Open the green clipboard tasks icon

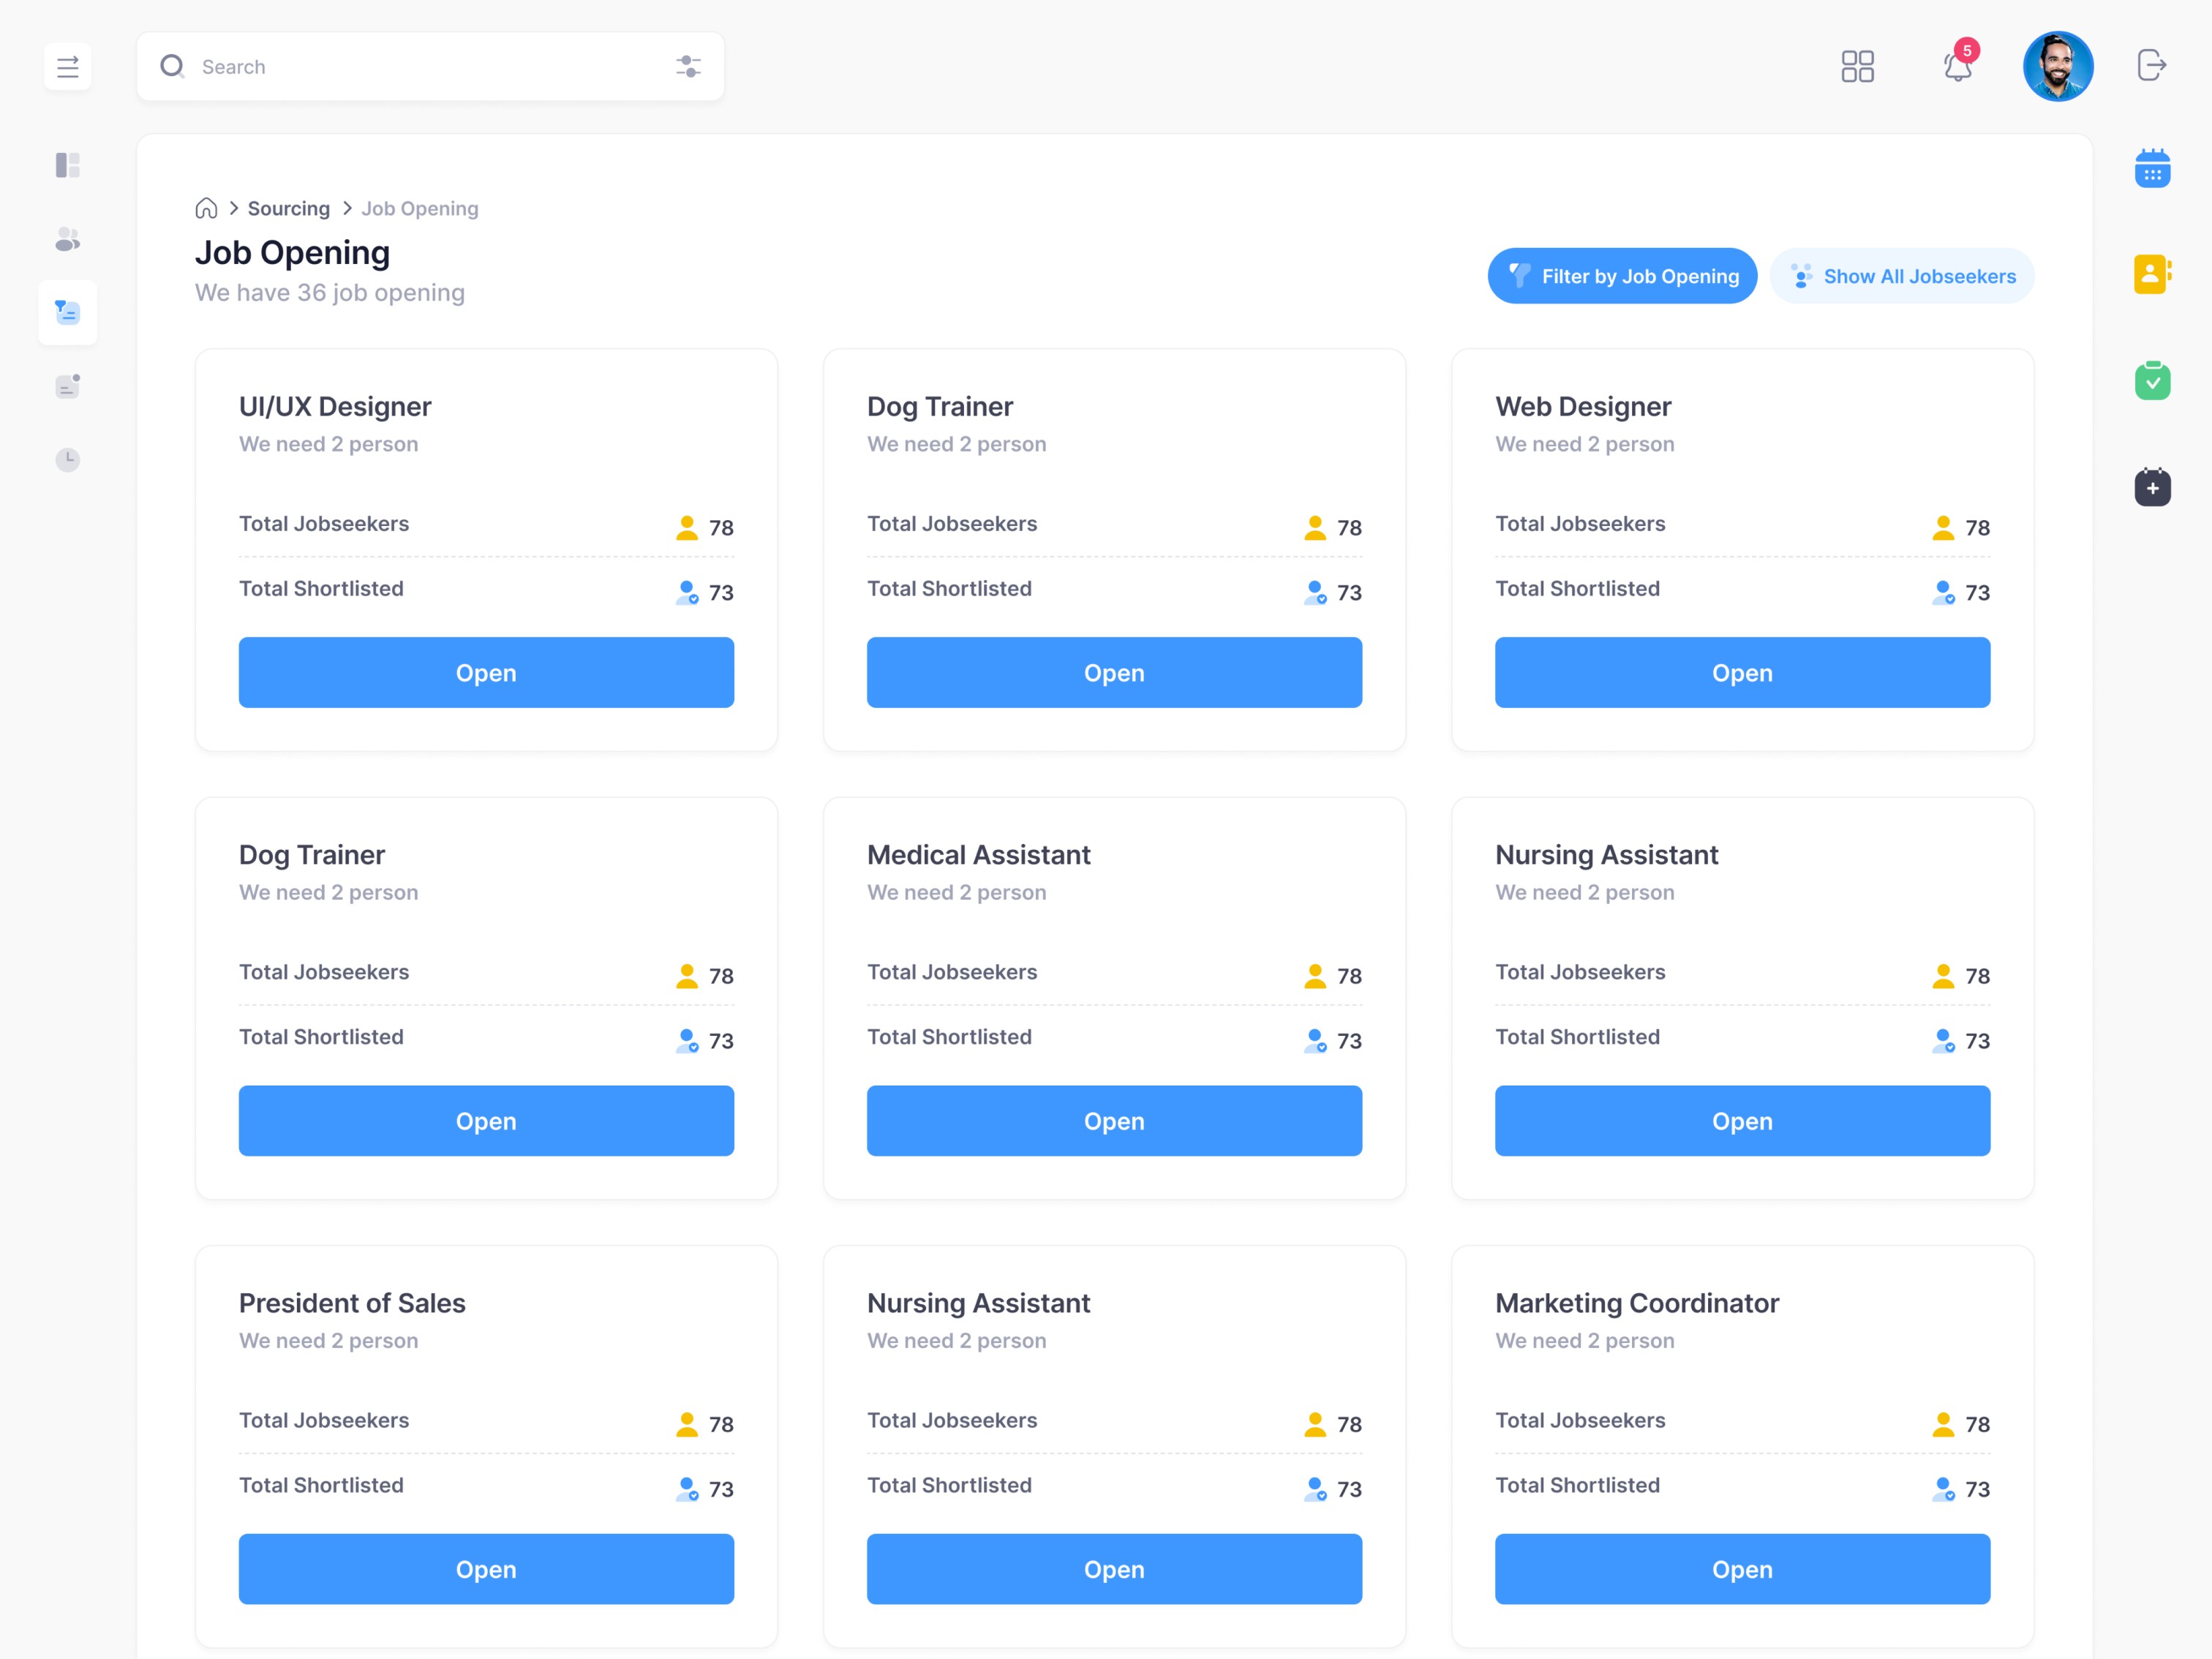(x=2152, y=380)
